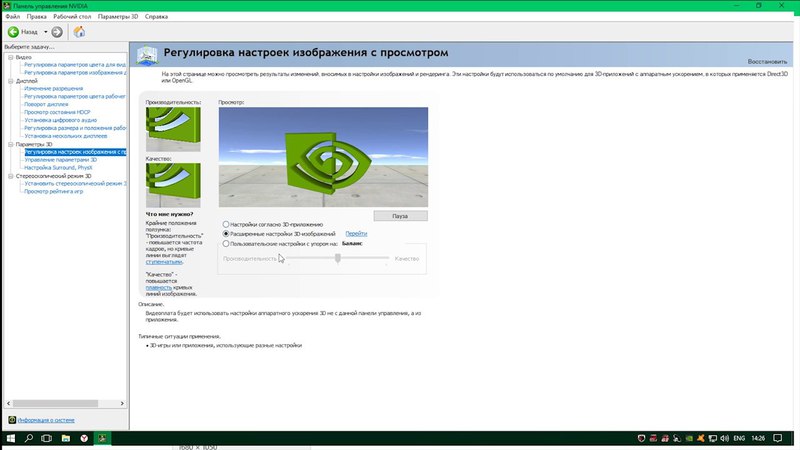The image size is (800, 450).
Task: Open 'Установка нескольких дисплеев' task
Action: pos(66,136)
